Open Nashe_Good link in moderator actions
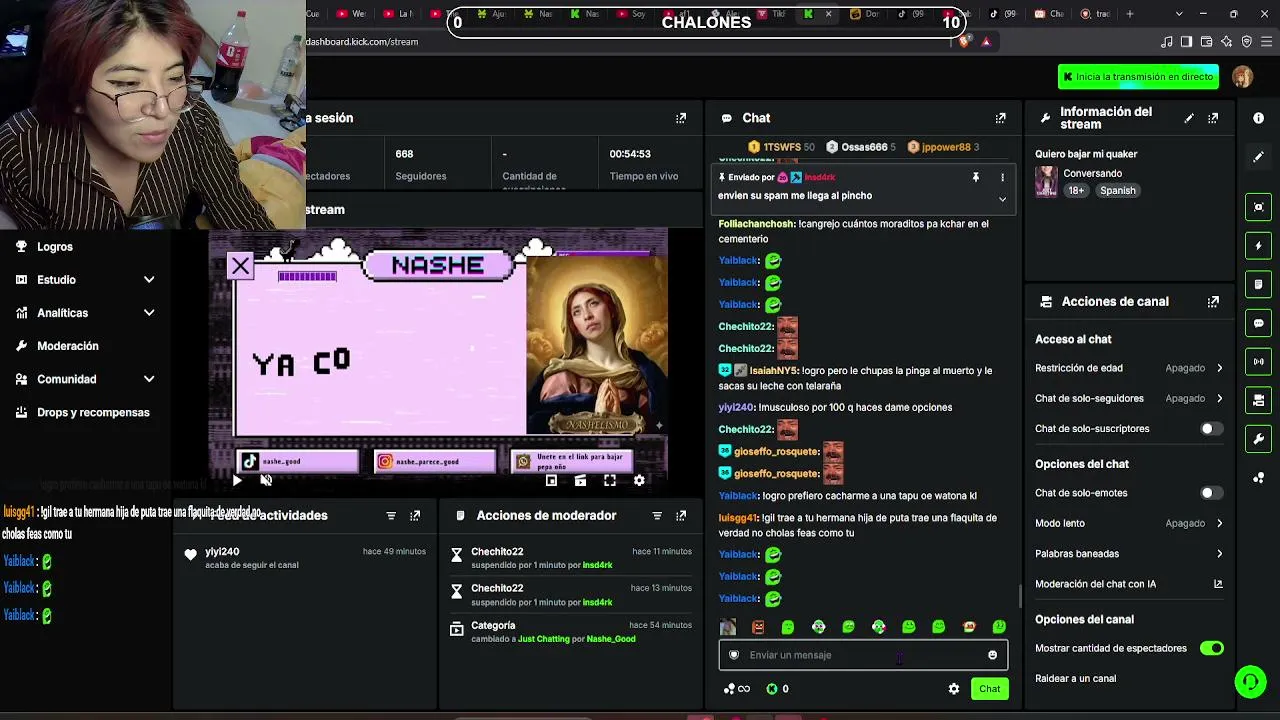The image size is (1280, 720). point(611,639)
